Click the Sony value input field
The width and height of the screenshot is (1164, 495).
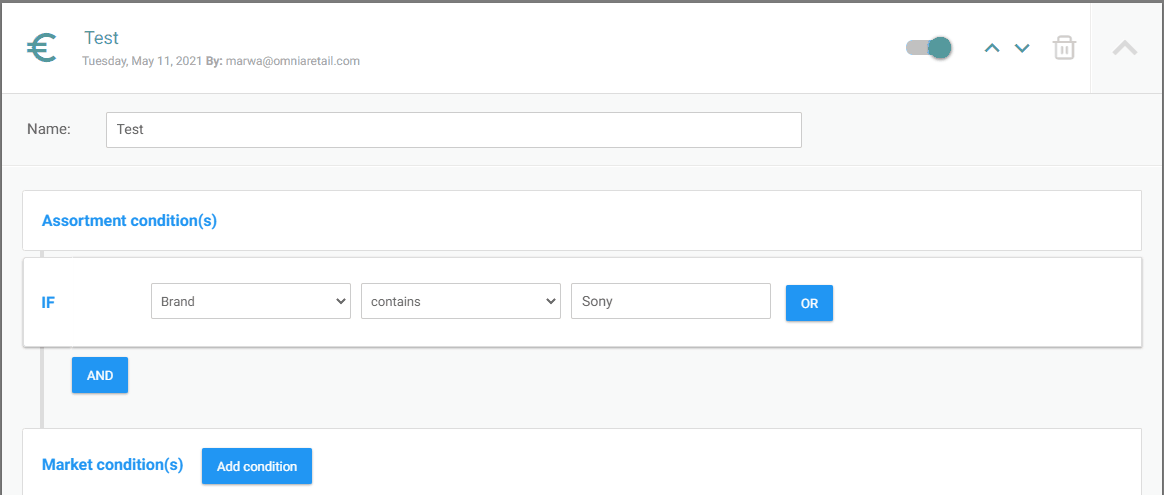click(x=671, y=301)
